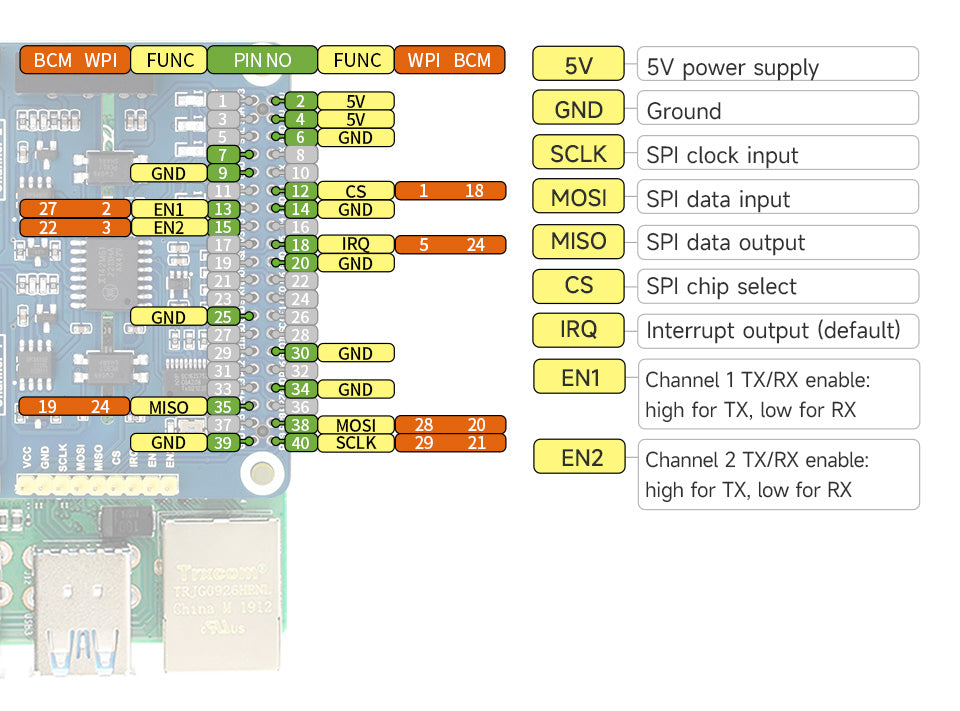Select the BCM WPI header tab

(x=74, y=60)
